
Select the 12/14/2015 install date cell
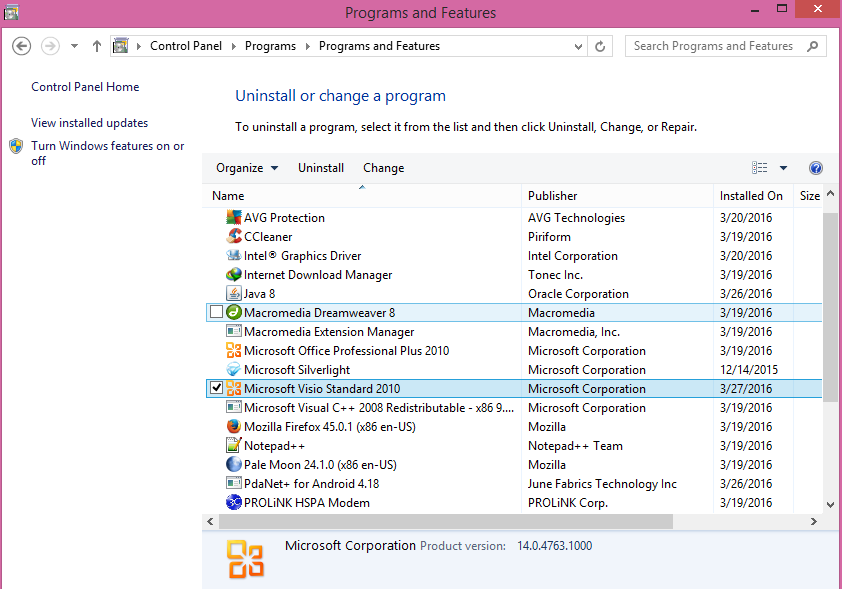pos(749,370)
